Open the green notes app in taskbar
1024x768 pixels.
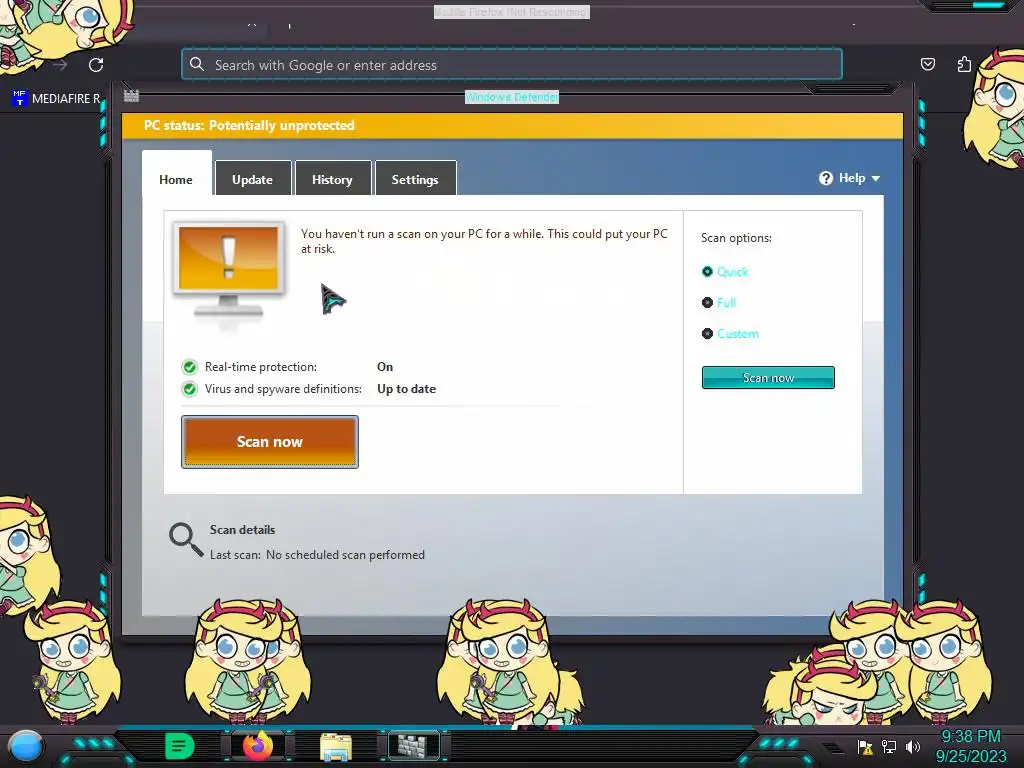click(180, 746)
